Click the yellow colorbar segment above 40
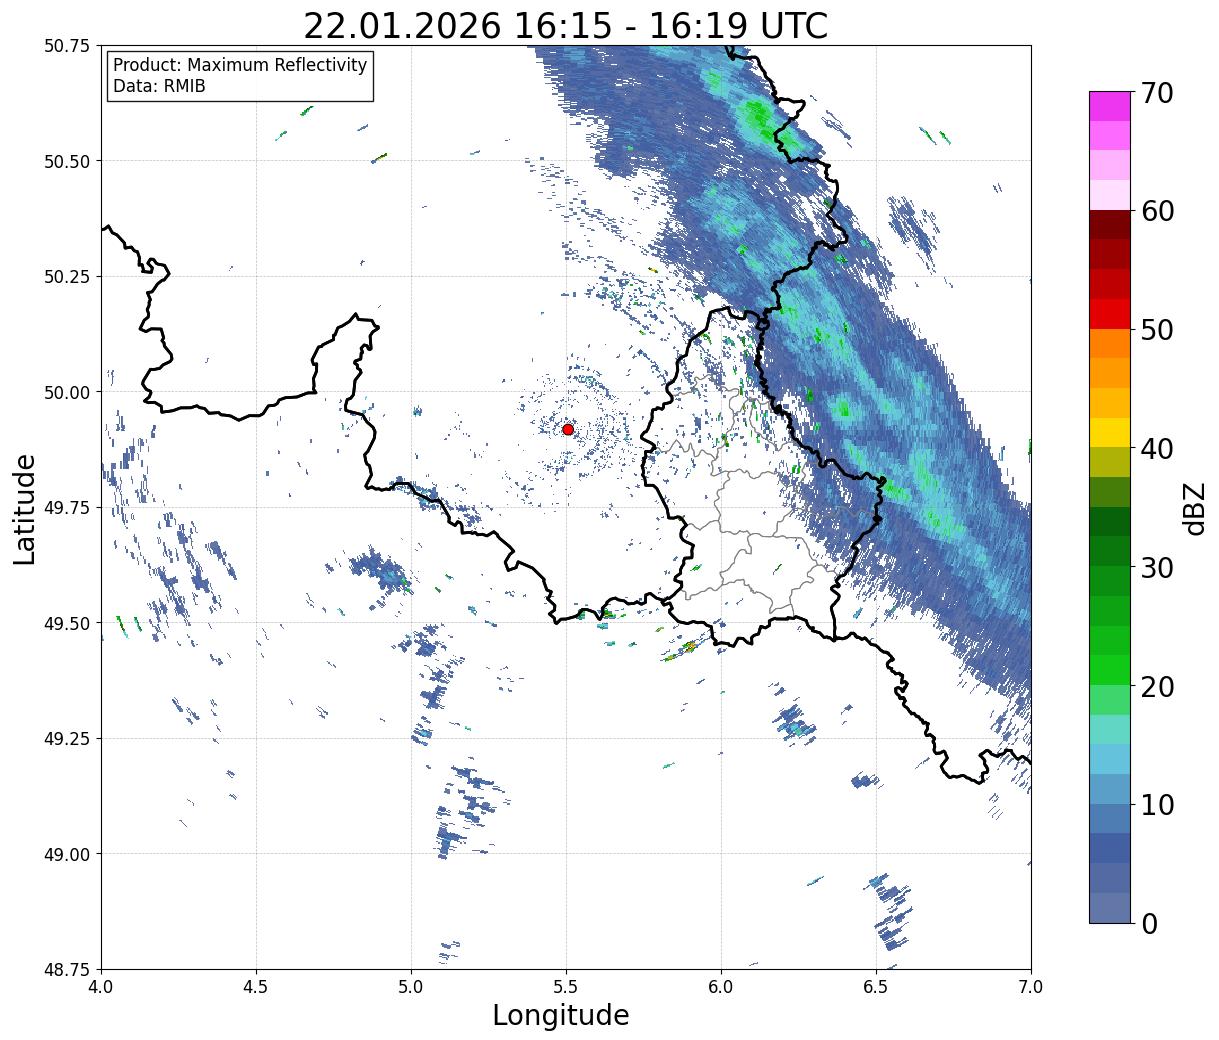1219x1040 pixels. (x=1110, y=432)
